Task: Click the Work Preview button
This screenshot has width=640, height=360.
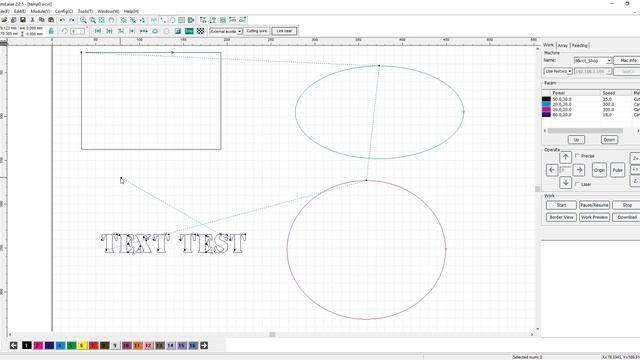Action: 594,218
